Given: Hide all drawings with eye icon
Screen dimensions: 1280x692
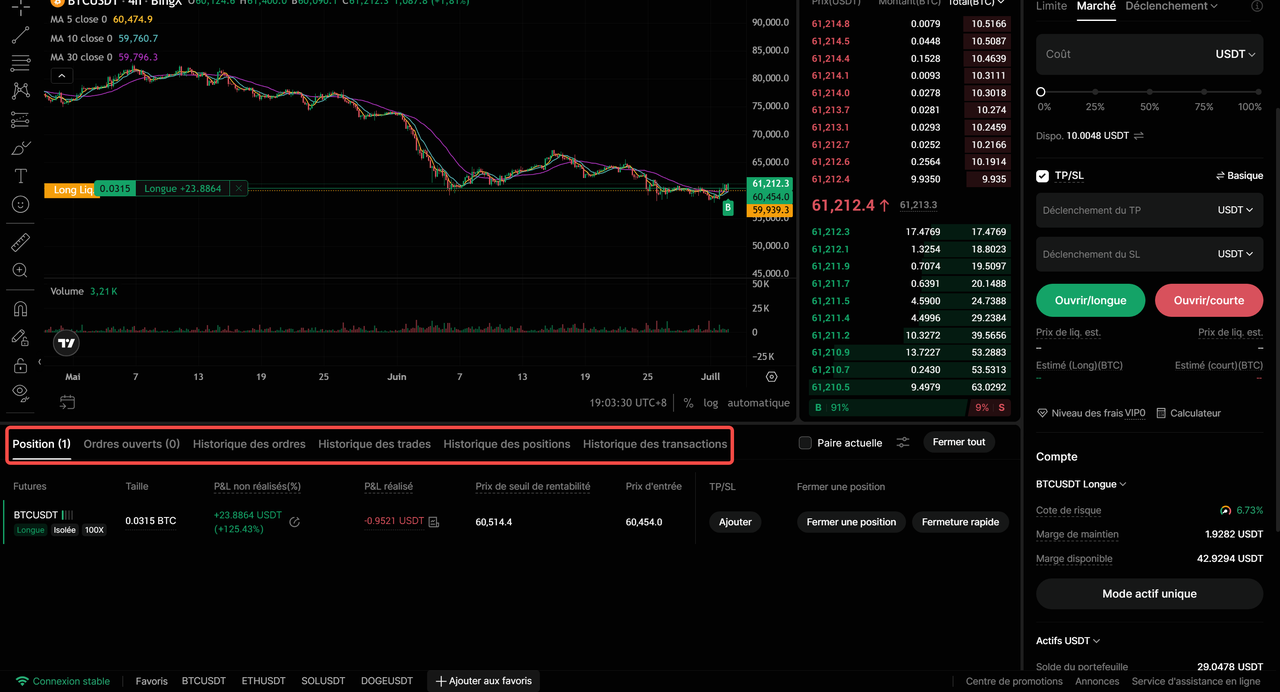Looking at the screenshot, I should click(x=20, y=394).
